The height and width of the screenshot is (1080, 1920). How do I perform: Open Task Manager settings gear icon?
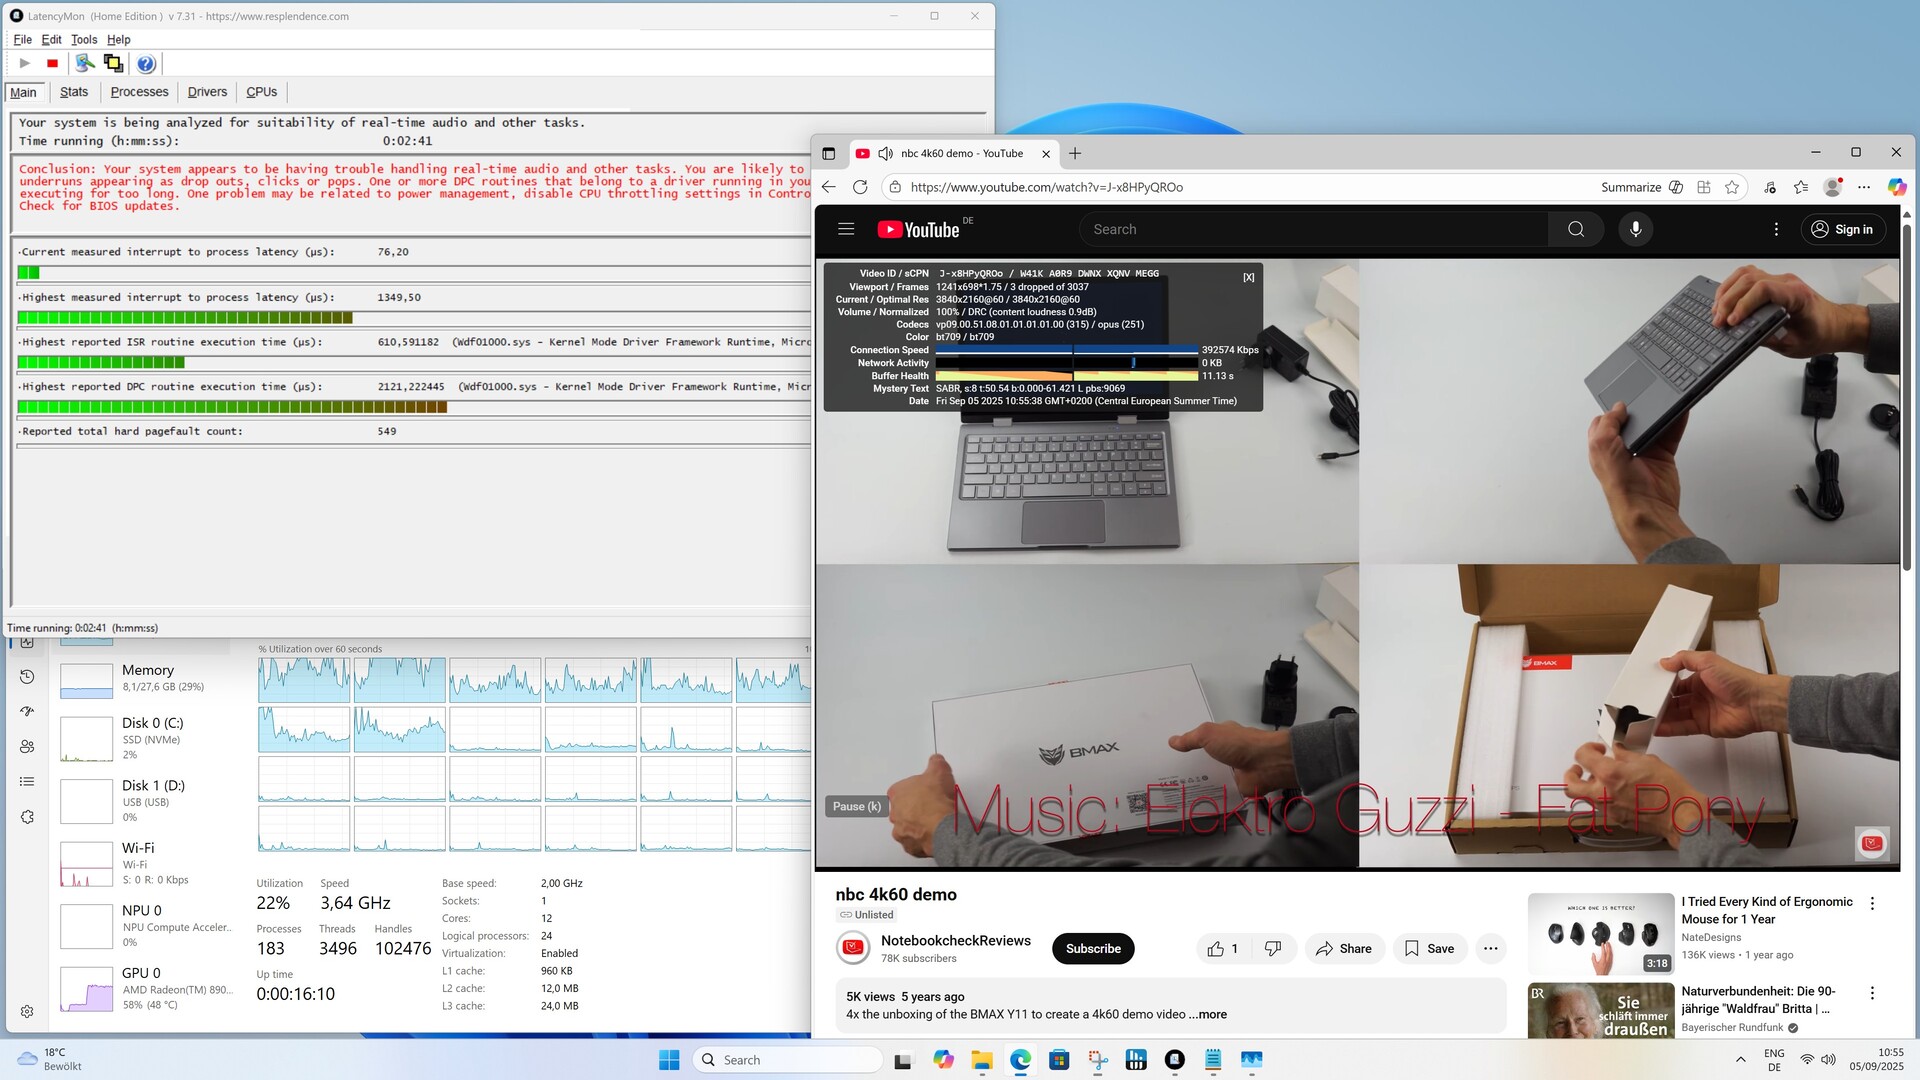coord(27,1011)
